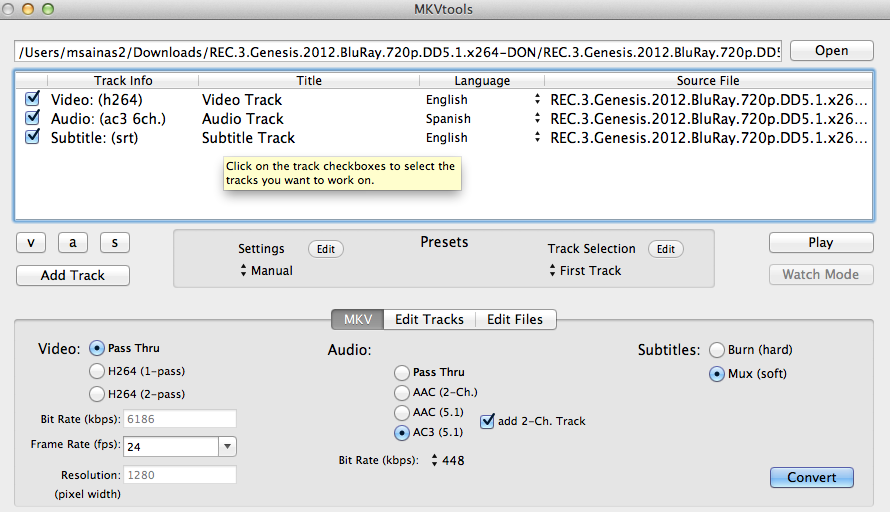890x512 pixels.
Task: Click the 'a' audio track filter button
Action: (x=73, y=242)
